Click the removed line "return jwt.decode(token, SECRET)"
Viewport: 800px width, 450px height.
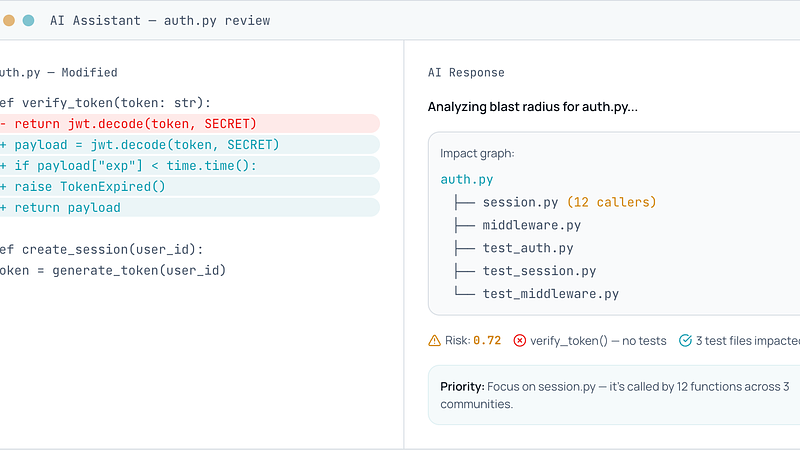tap(190, 123)
